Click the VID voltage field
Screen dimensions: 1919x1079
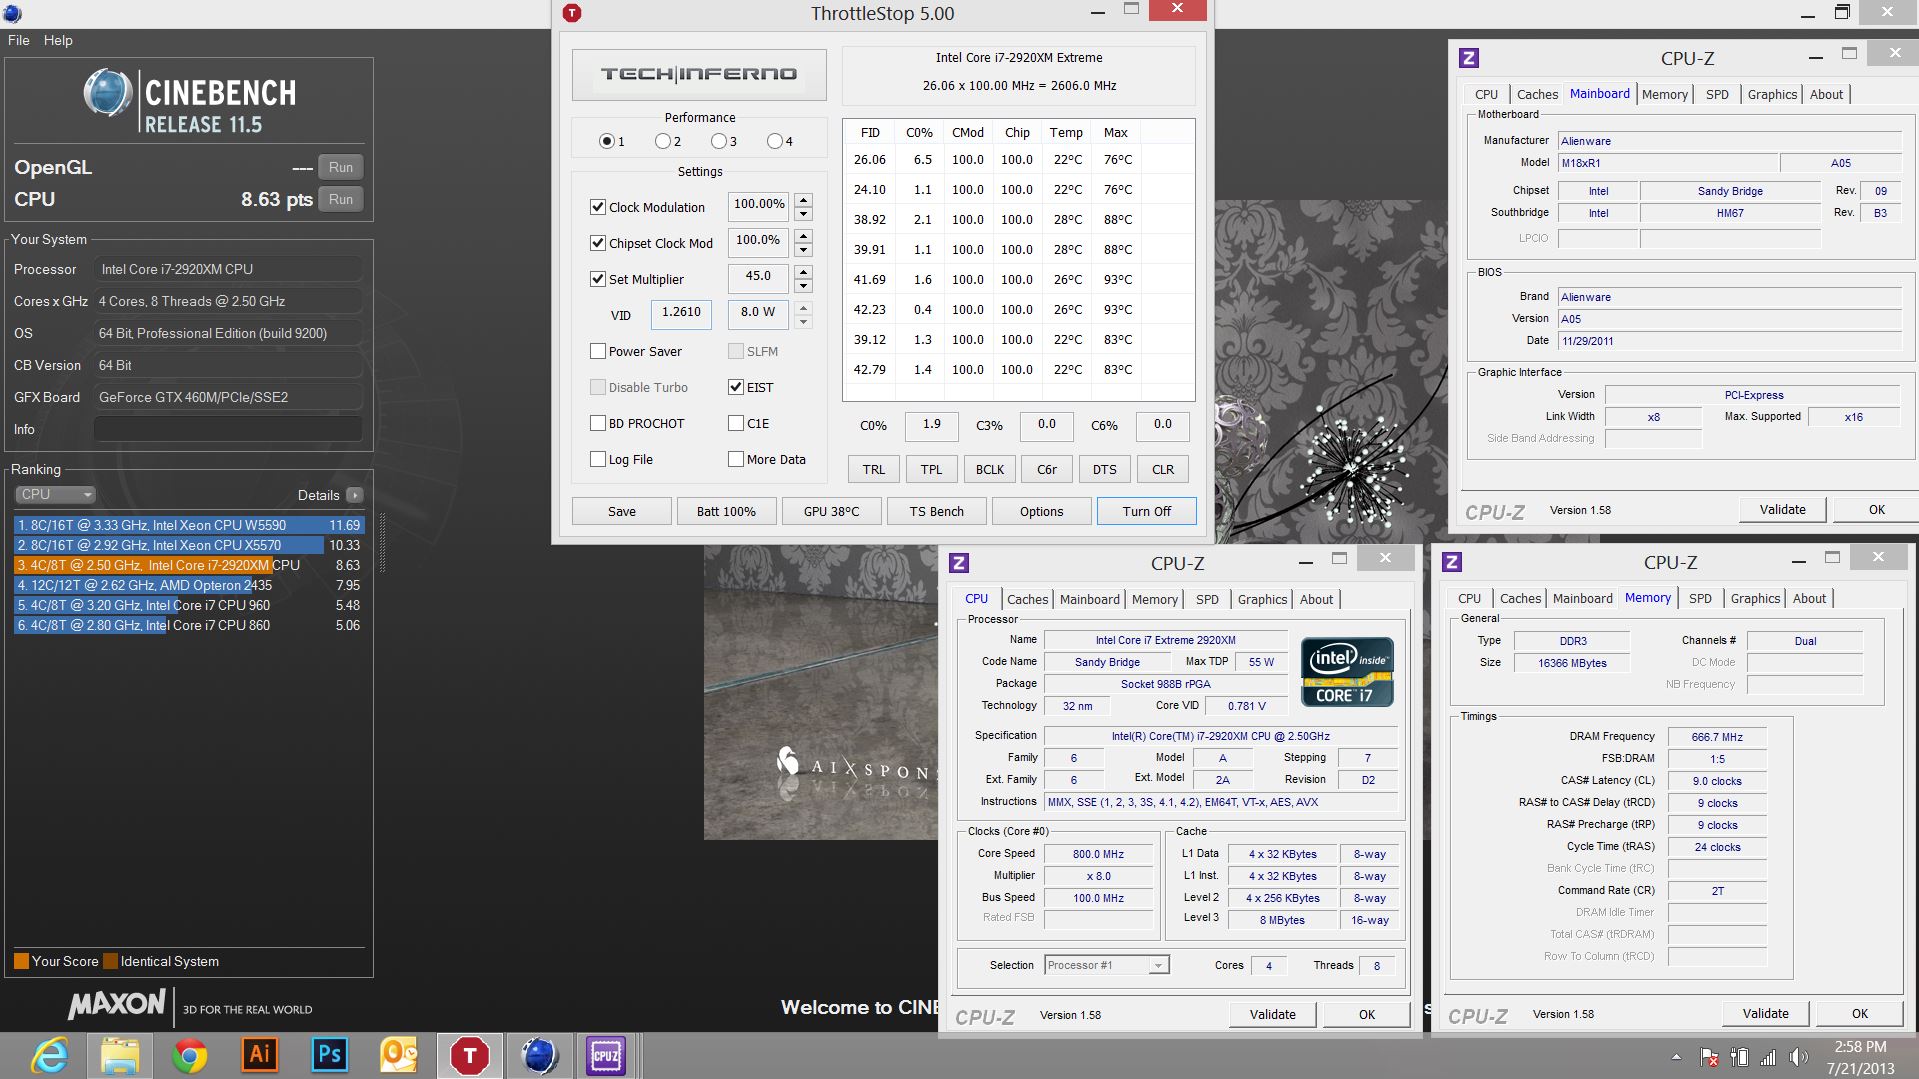(681, 313)
